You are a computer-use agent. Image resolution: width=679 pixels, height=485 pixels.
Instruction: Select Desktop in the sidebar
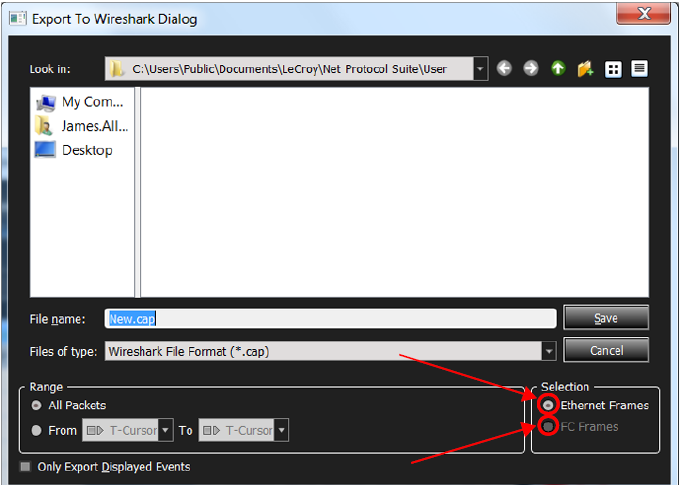[x=74, y=150]
